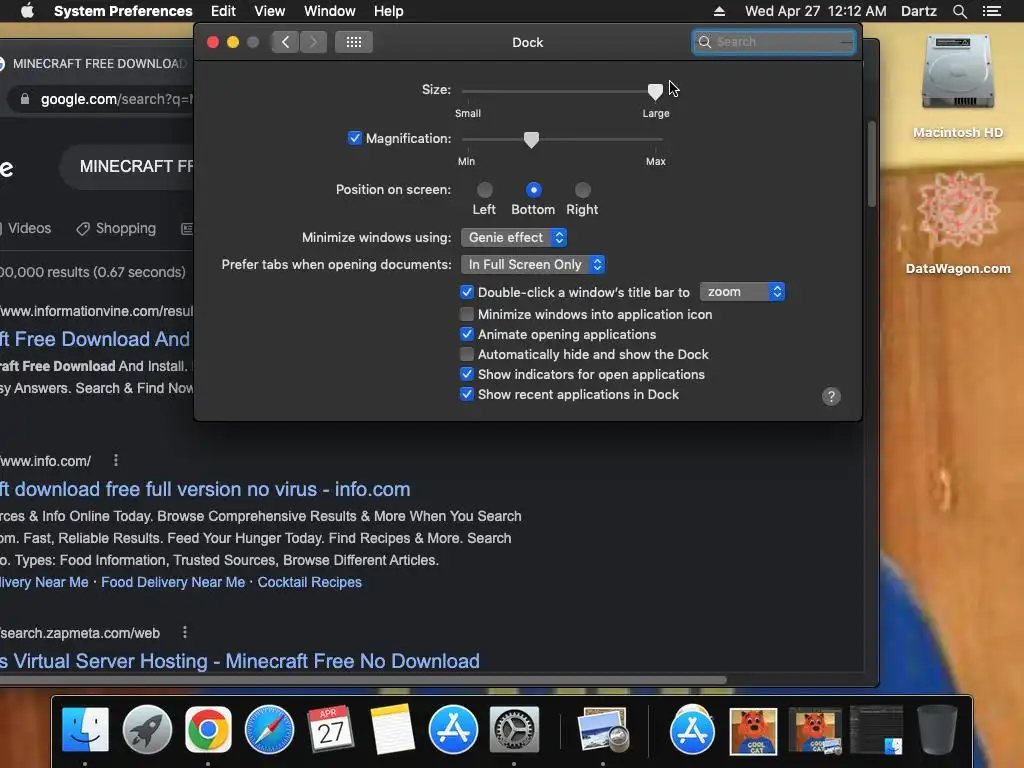Toggle Animate opening applications
The height and width of the screenshot is (768, 1024).
point(466,334)
